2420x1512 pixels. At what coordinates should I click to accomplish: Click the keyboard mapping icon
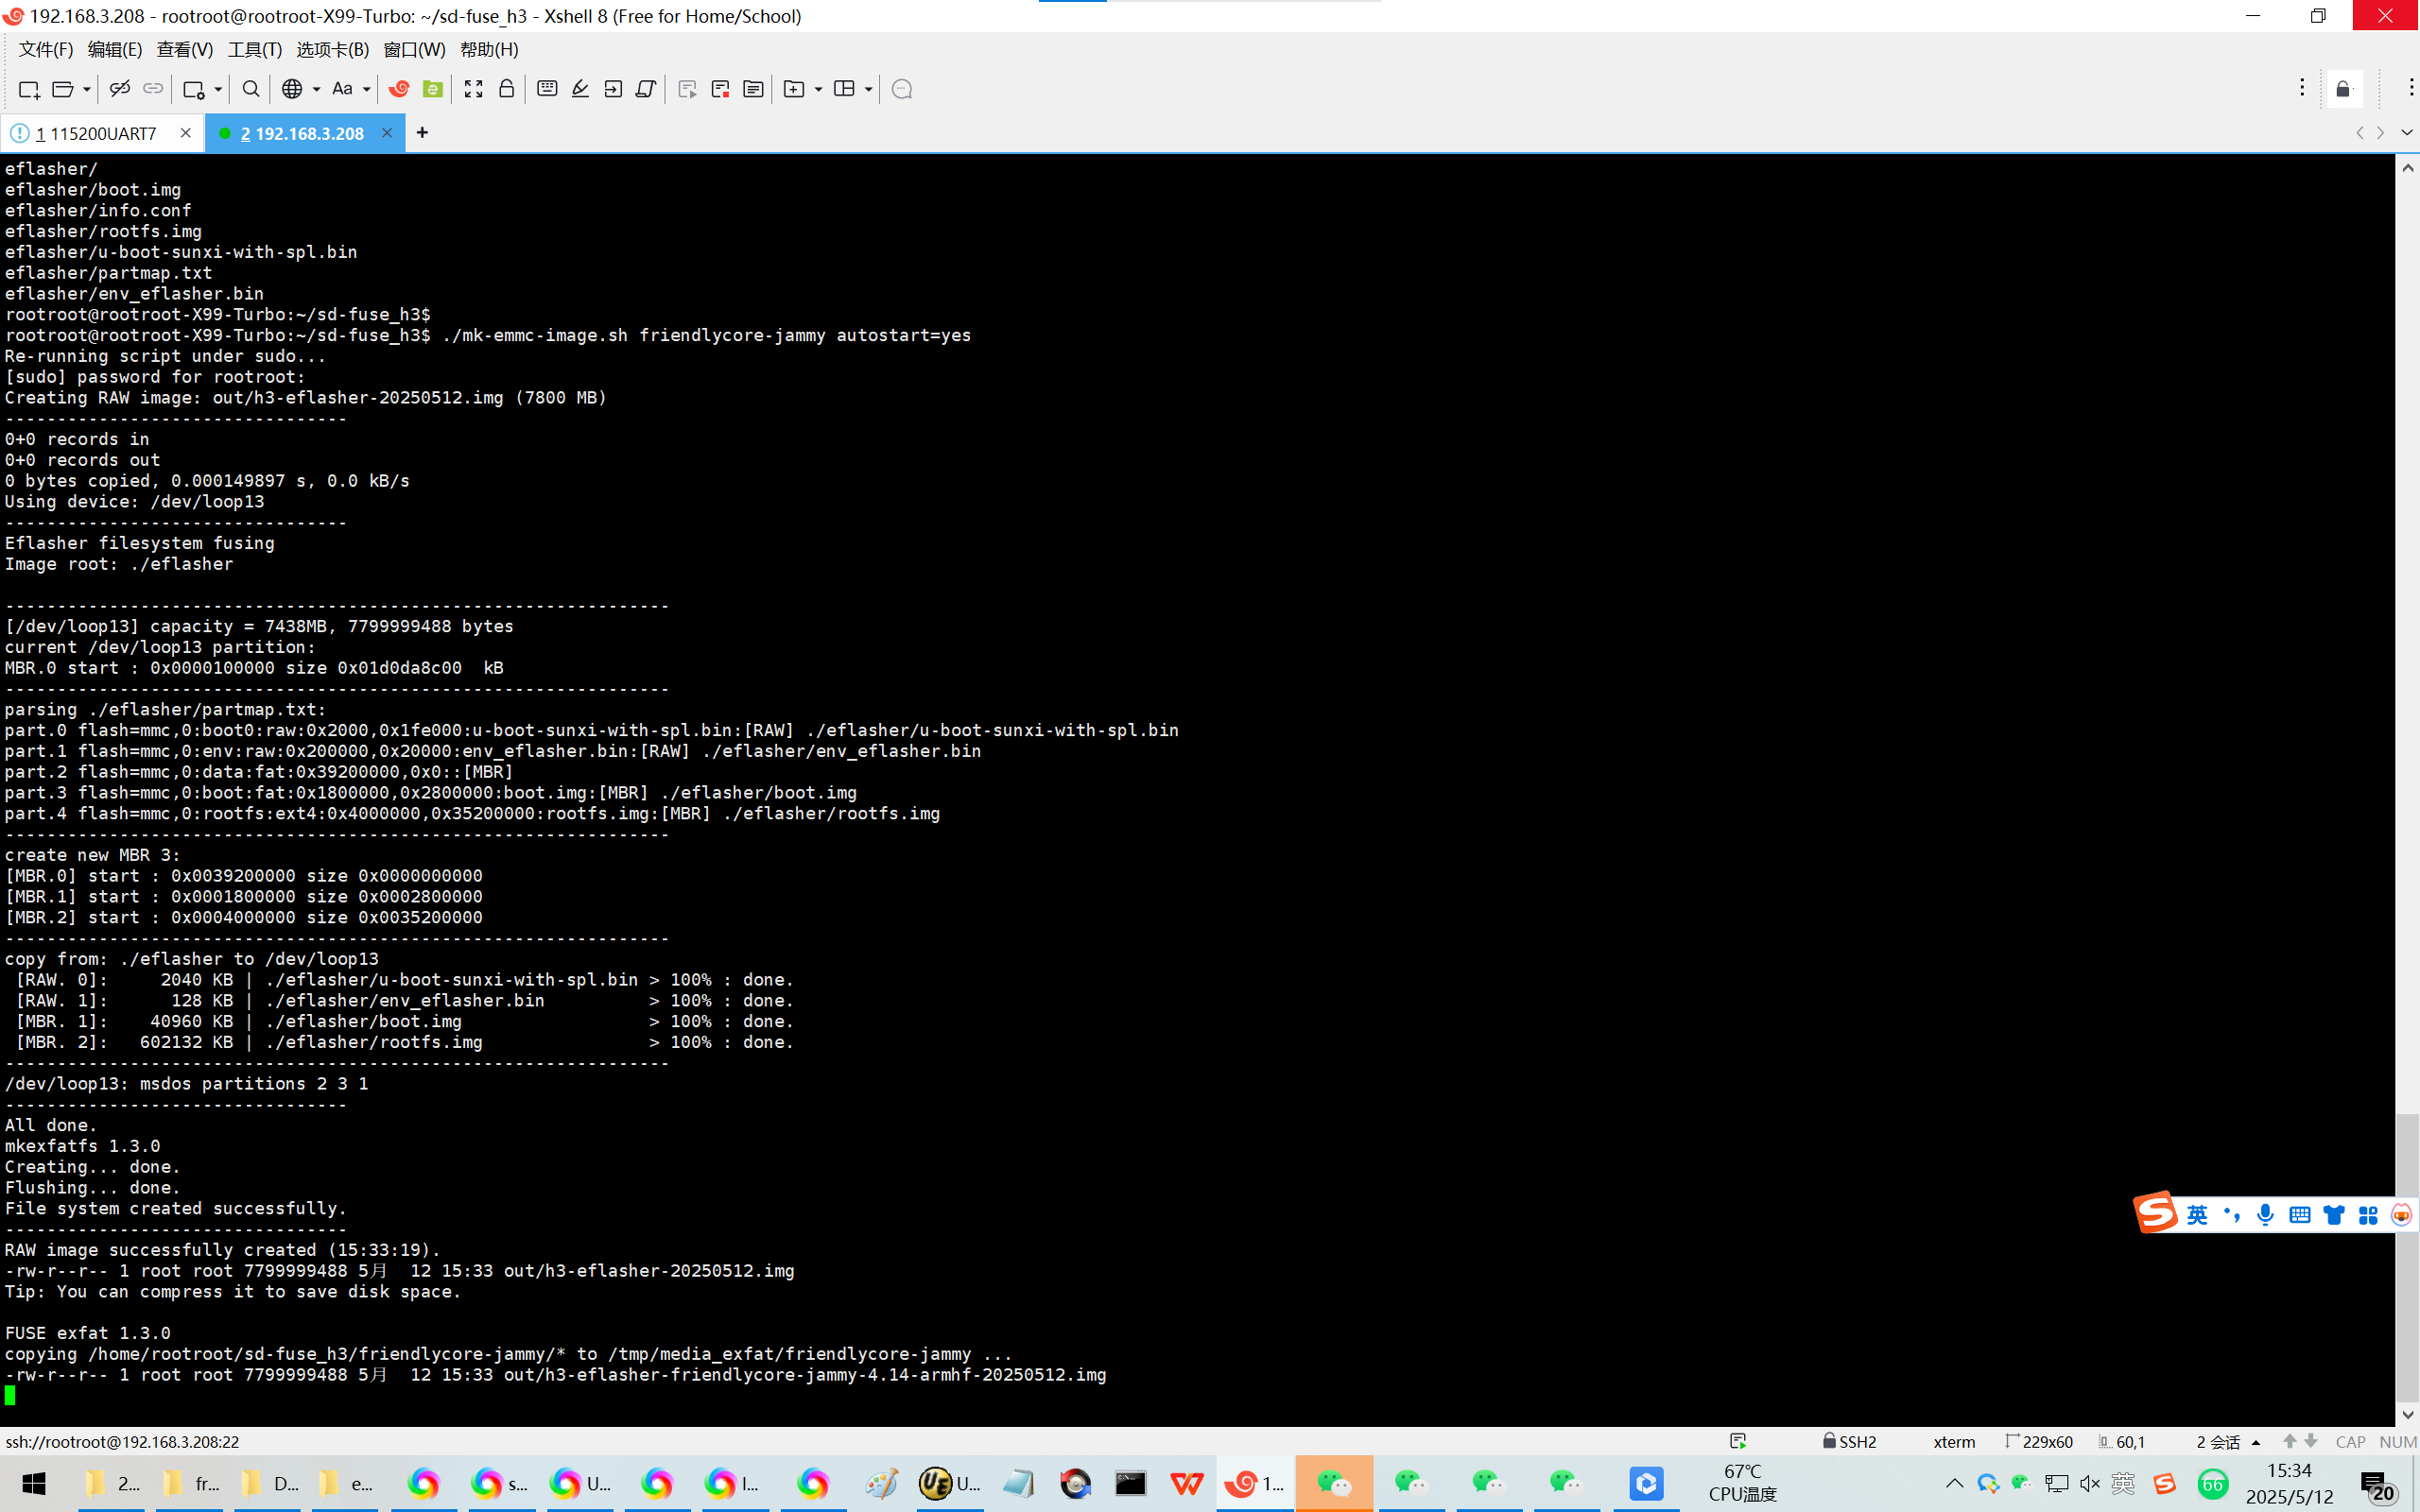pos(547,89)
